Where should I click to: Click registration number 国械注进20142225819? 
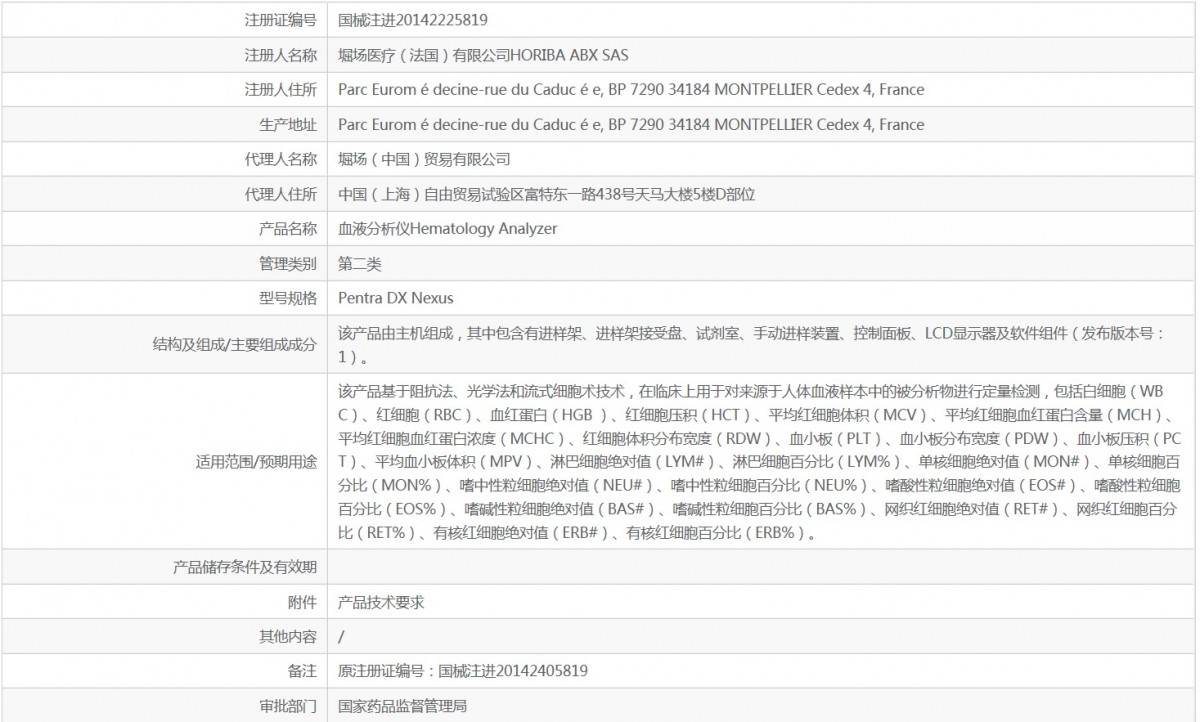(x=413, y=20)
